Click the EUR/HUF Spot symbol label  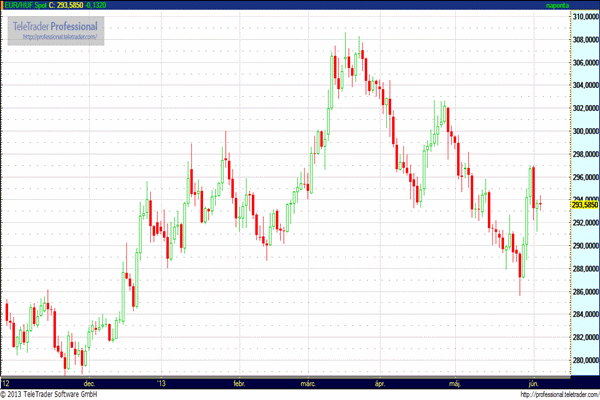coord(20,6)
